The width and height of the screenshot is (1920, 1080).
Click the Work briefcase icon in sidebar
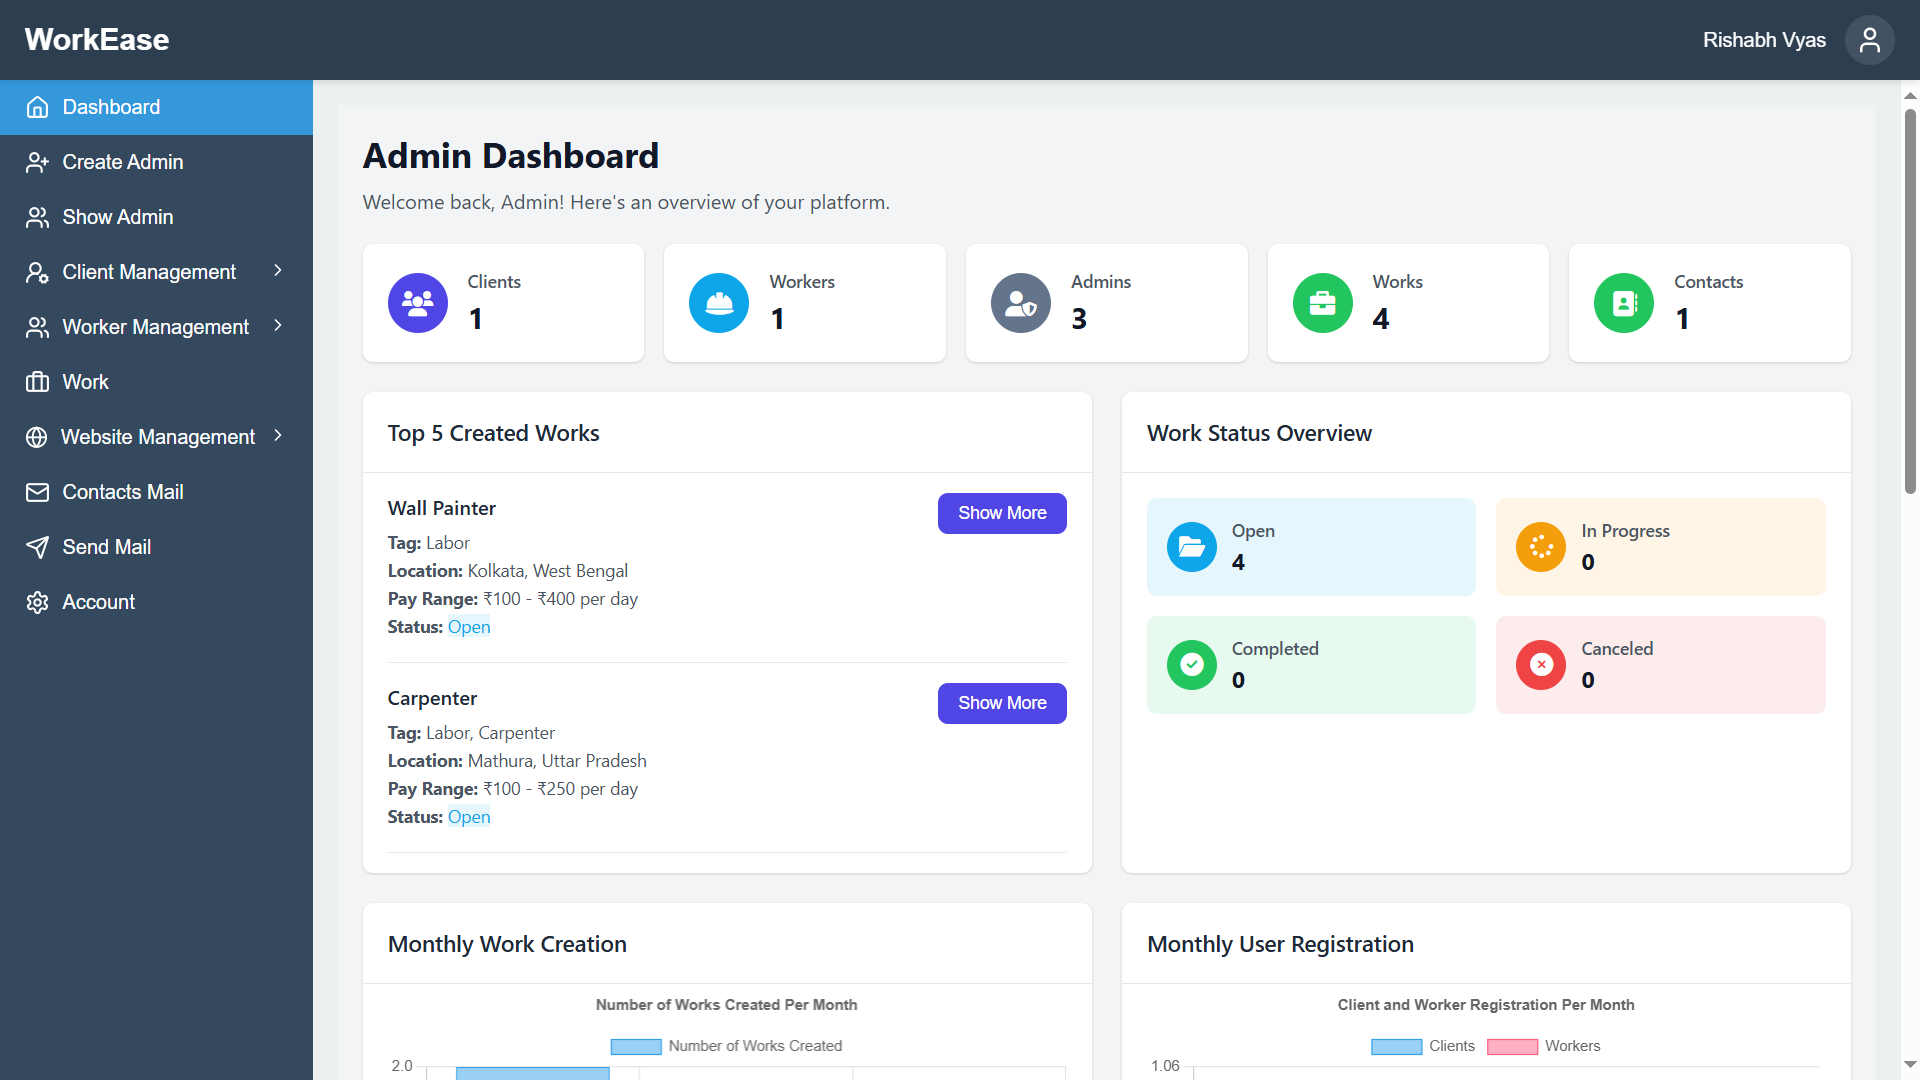[x=37, y=382]
